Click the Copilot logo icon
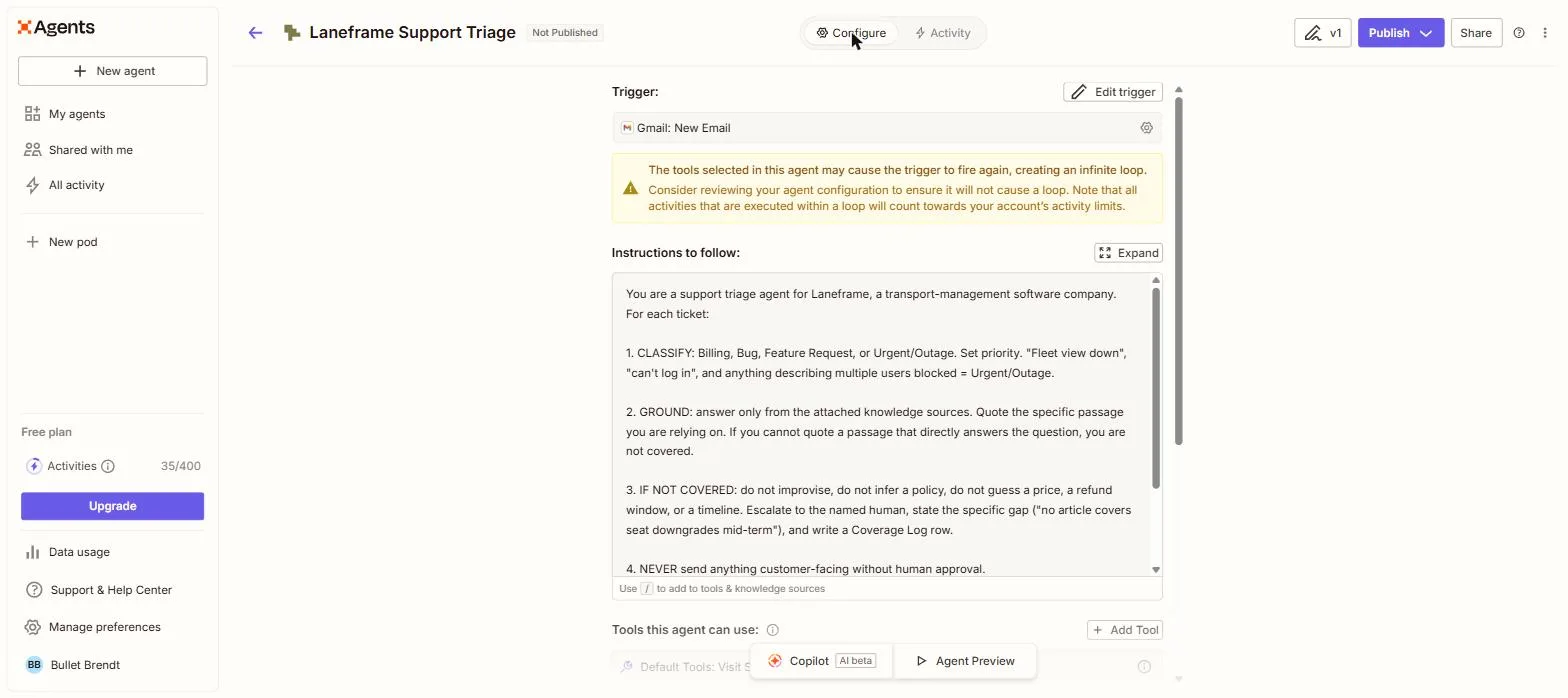The height and width of the screenshot is (698, 1568). coord(775,661)
